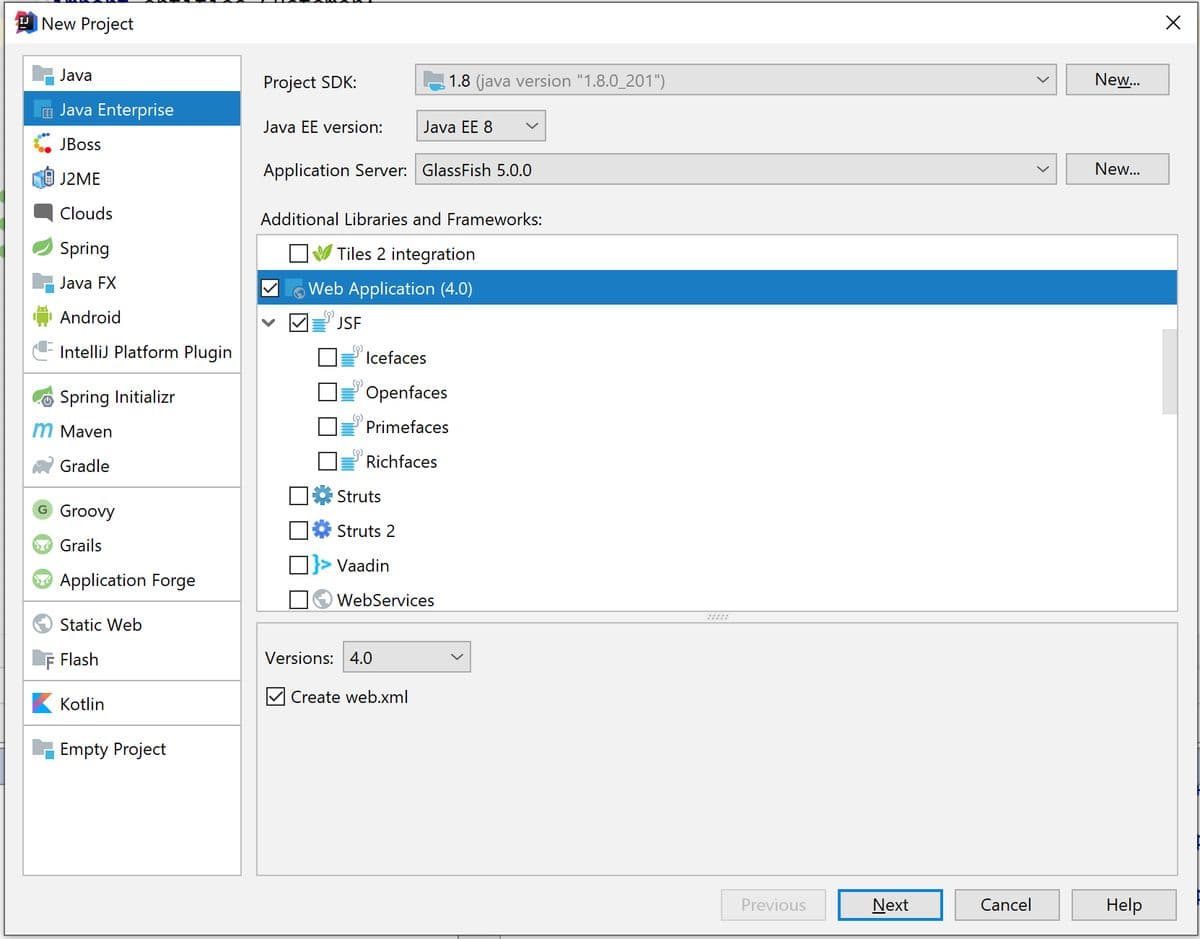The image size is (1200, 939).
Task: Tick the Richfaces checkbox
Action: [327, 461]
